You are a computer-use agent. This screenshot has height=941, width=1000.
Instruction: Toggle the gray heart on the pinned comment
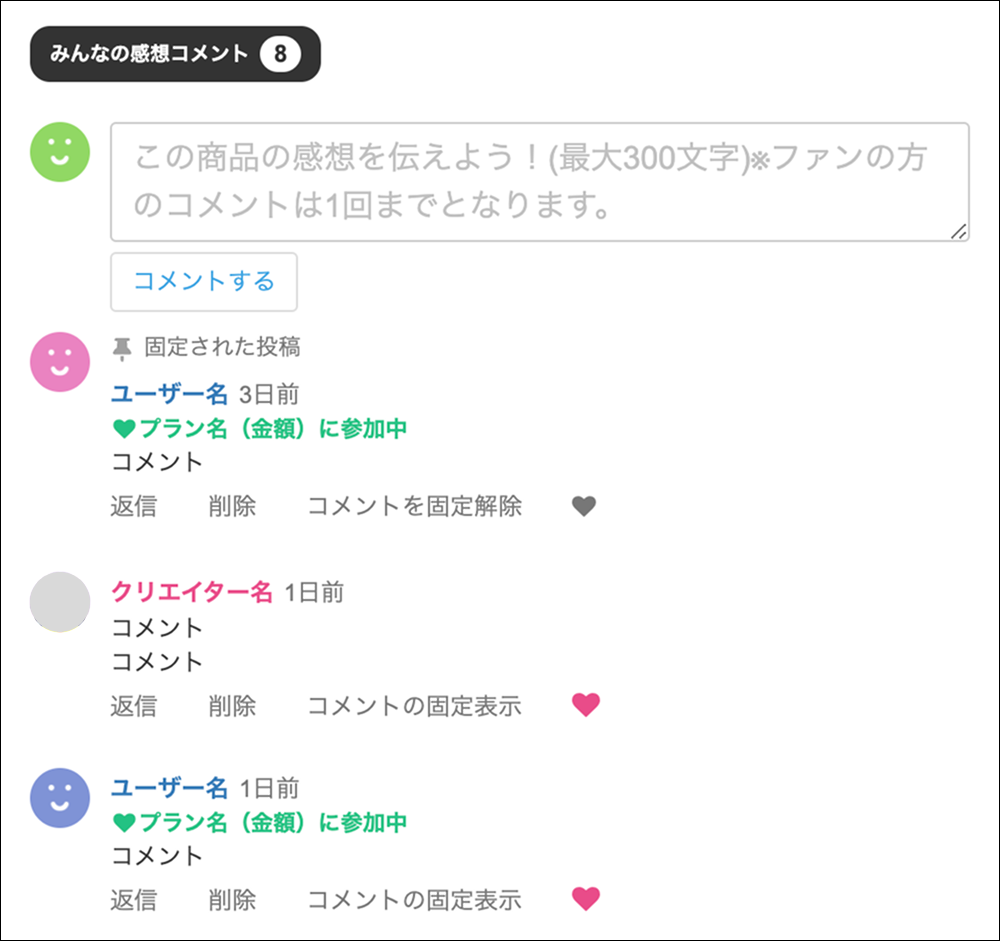[584, 506]
